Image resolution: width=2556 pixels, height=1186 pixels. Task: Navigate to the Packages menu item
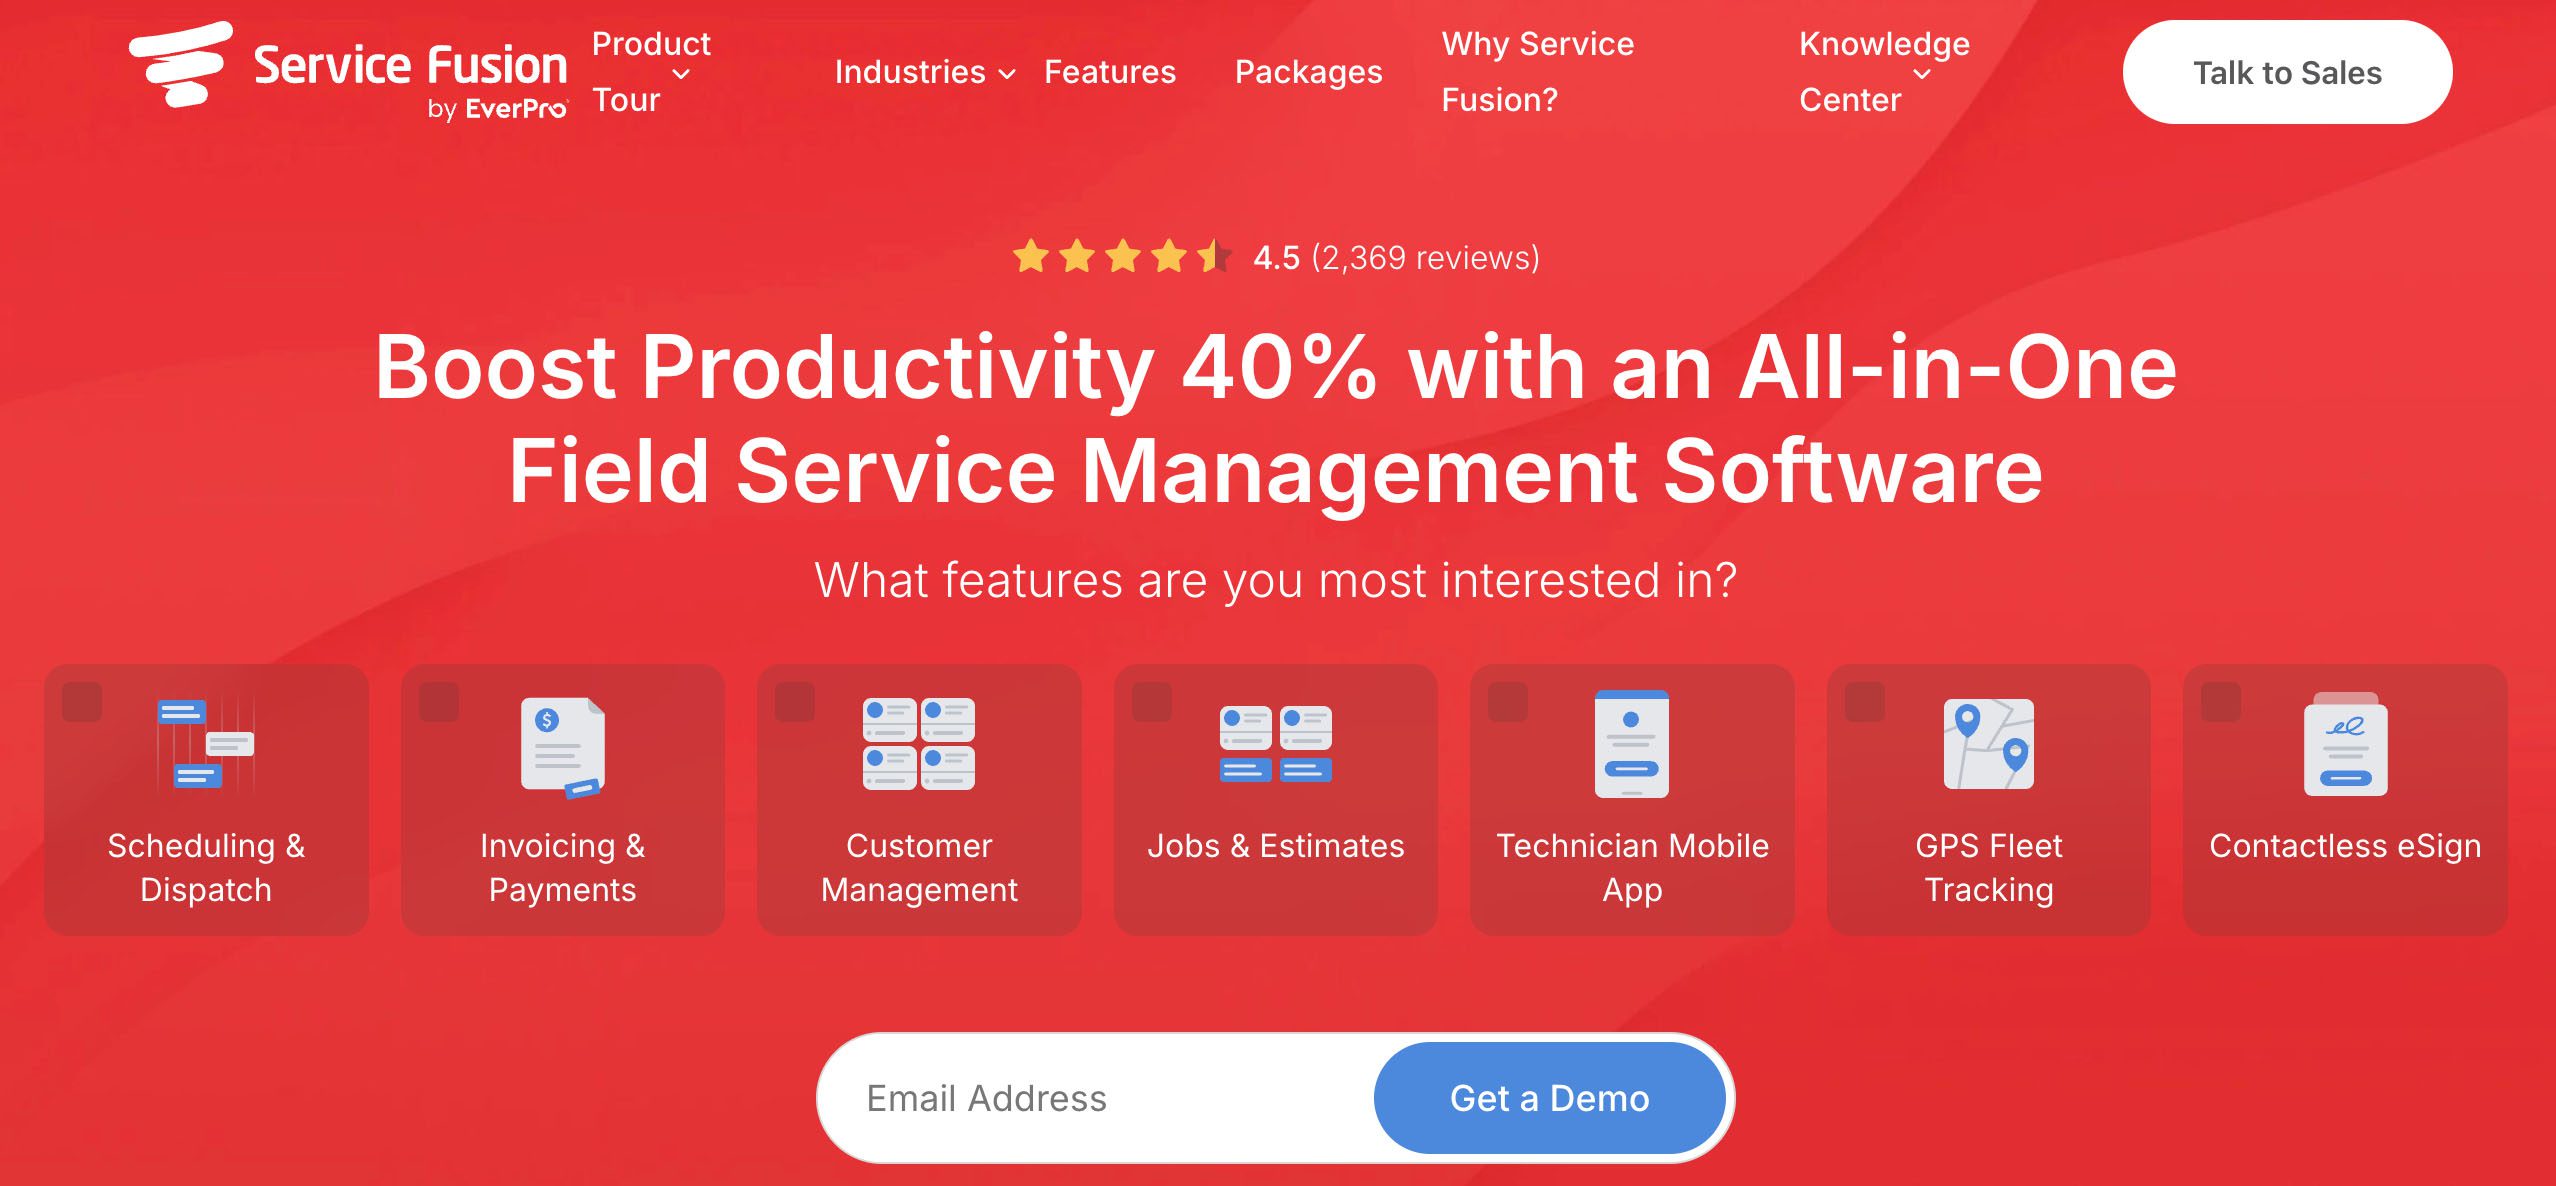click(1308, 72)
